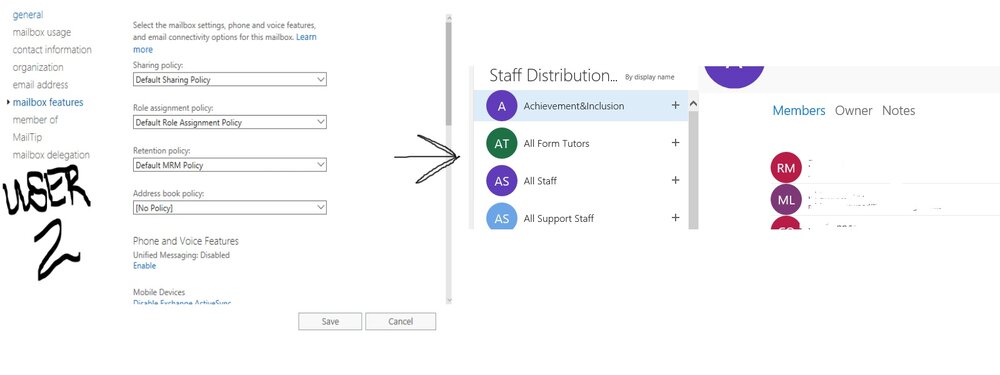Select the purple A avatar for Achievement&Inclusion
The height and width of the screenshot is (375, 1000).
pyautogui.click(x=502, y=106)
